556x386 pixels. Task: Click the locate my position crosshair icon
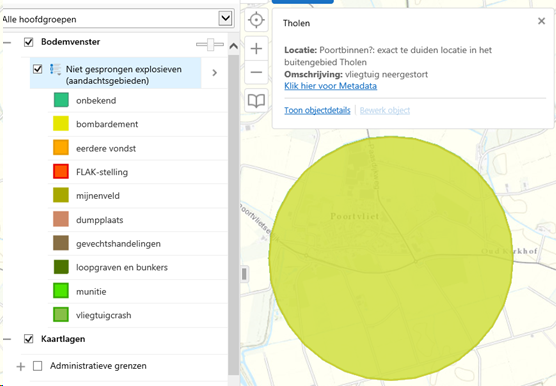pyautogui.click(x=256, y=20)
